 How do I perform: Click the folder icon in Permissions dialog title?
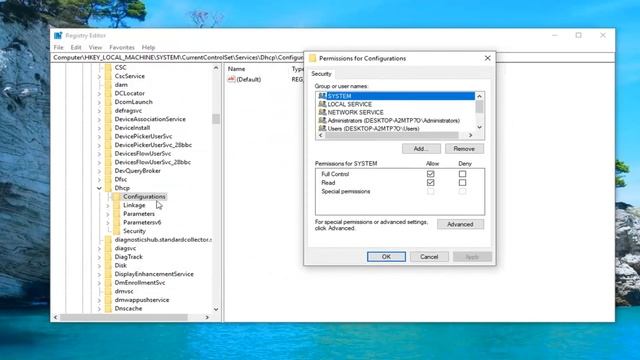tap(313, 58)
